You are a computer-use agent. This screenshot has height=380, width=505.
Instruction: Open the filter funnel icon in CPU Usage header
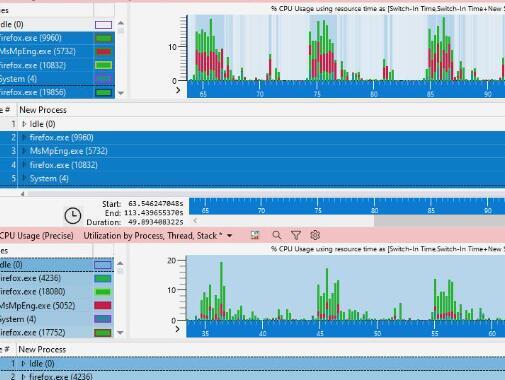296,235
